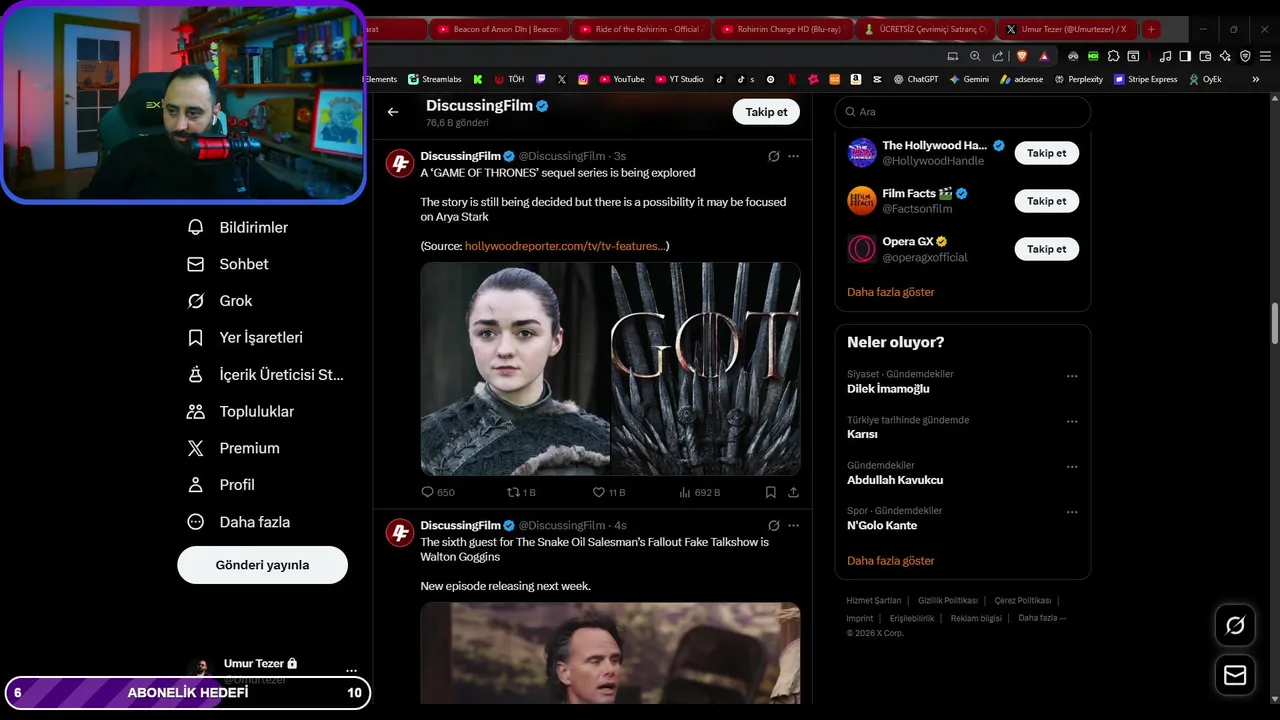1280x720 pixels.
Task: Open Gizlilik Politikası footer link
Action: (947, 601)
